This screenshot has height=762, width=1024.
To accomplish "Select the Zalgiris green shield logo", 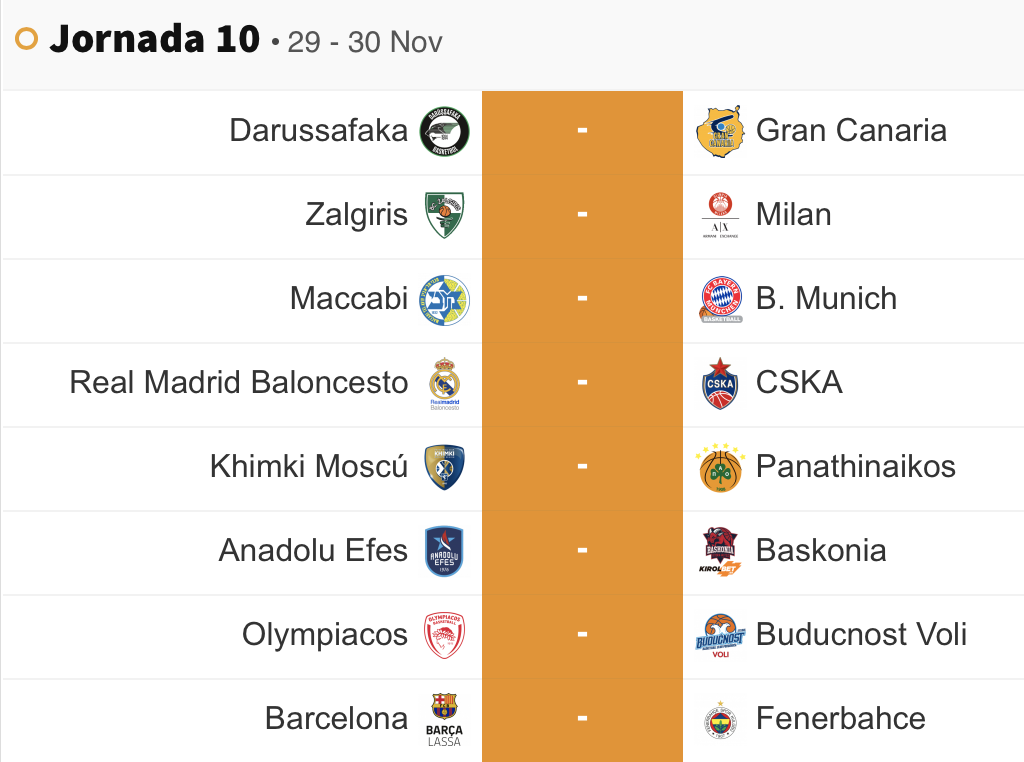I will [444, 215].
